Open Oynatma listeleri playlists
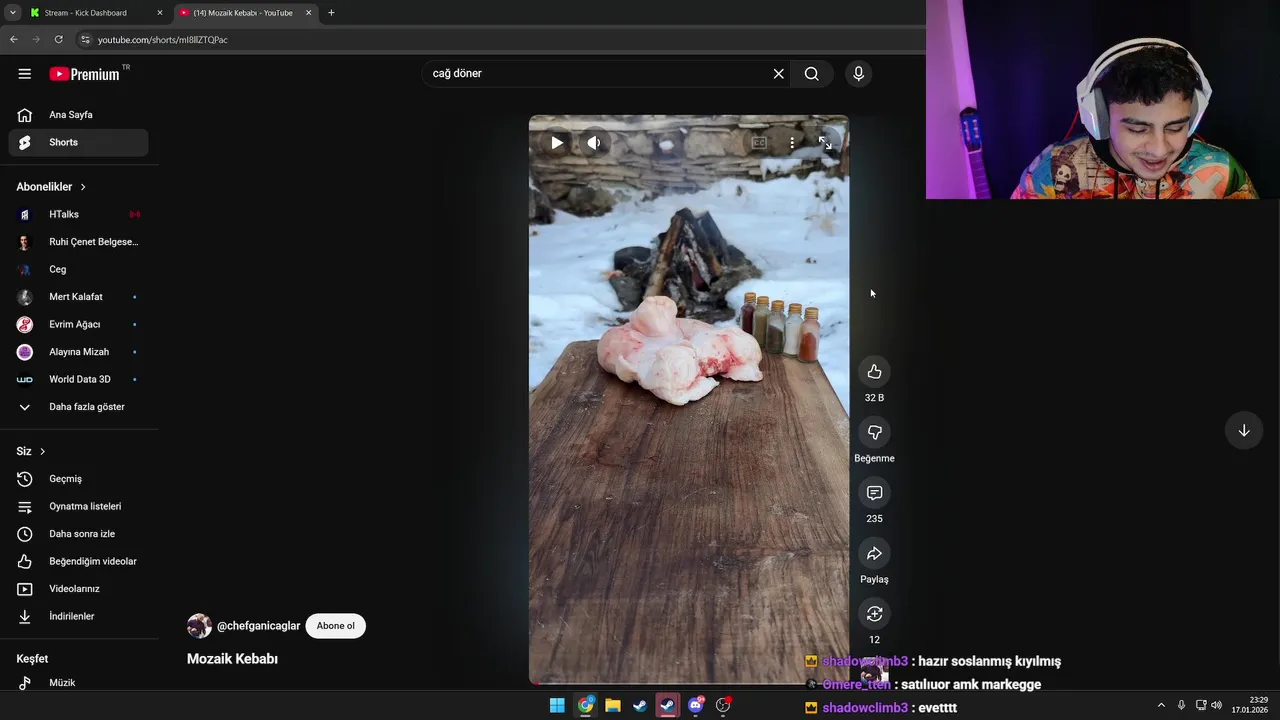The width and height of the screenshot is (1280, 720). (x=78, y=506)
